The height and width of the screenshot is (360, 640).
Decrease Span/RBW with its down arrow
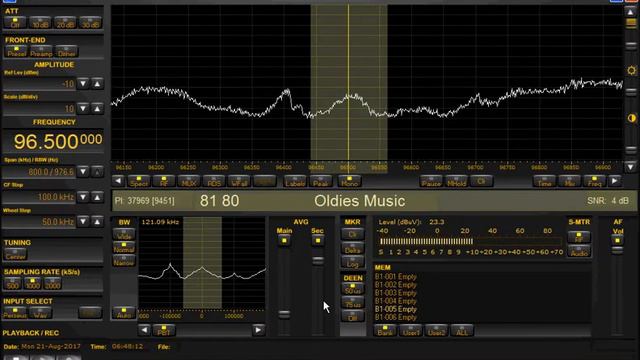83,171
